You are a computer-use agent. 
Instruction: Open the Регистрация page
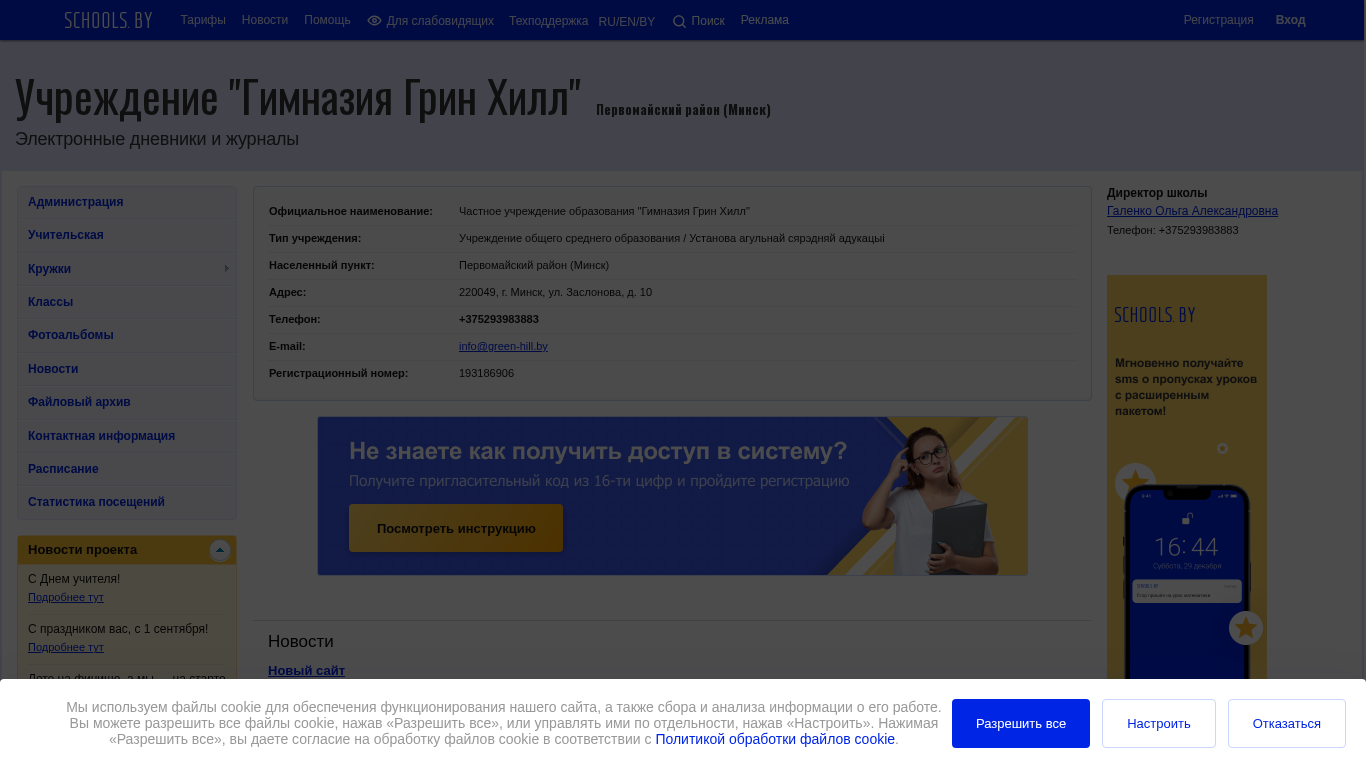(1218, 20)
